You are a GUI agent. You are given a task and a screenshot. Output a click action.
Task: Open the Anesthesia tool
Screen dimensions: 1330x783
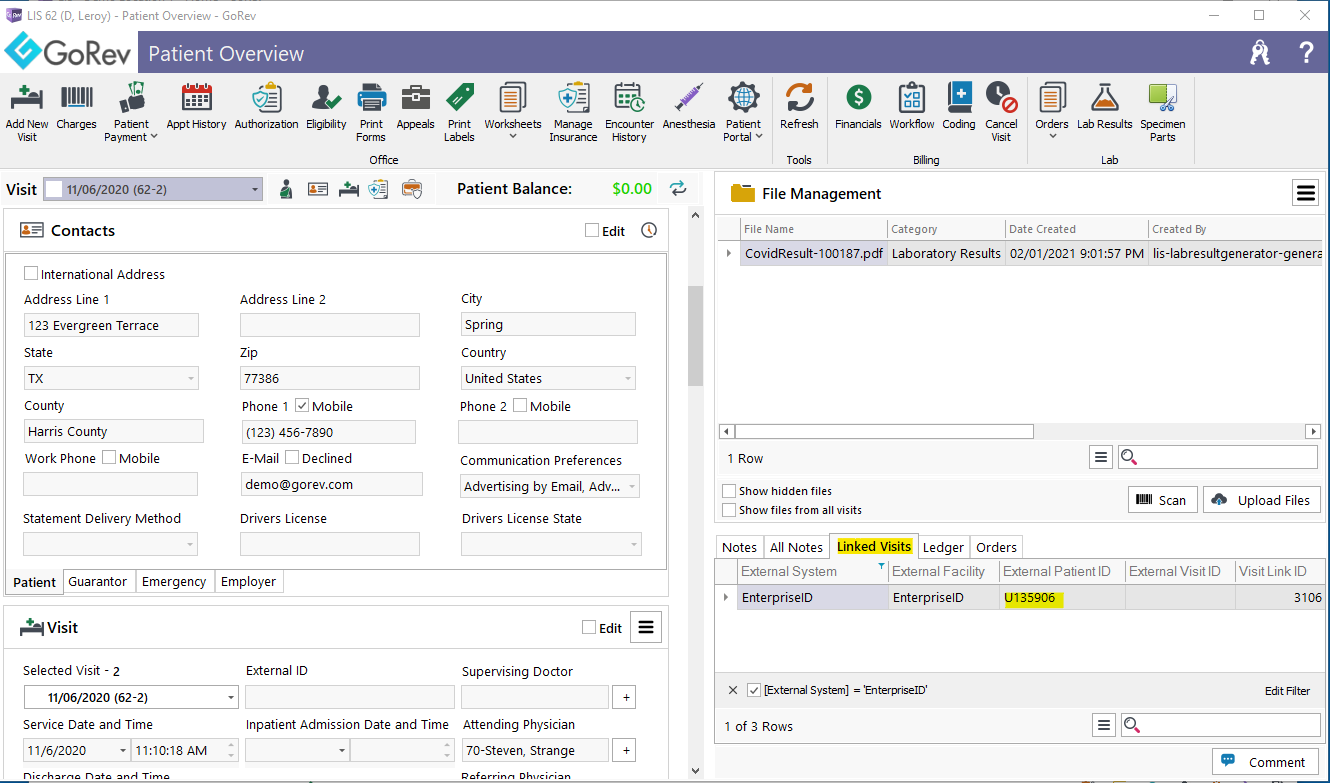(x=689, y=107)
